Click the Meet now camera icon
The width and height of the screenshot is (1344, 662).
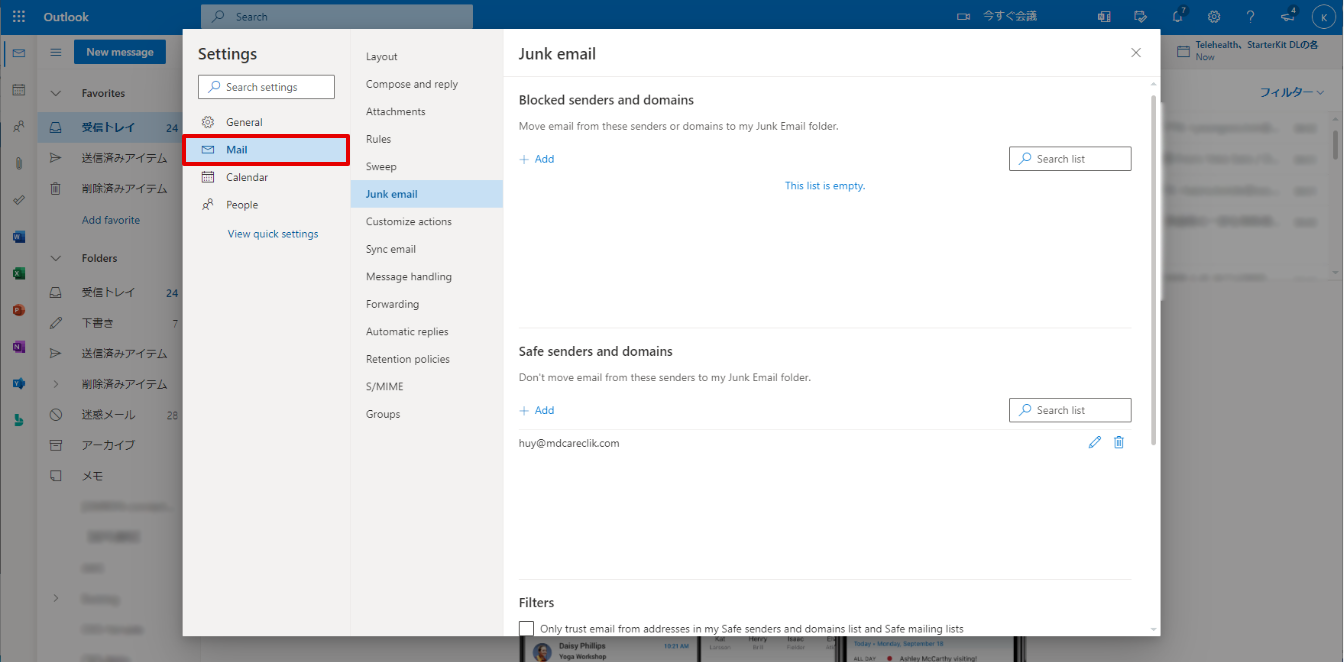(x=964, y=17)
